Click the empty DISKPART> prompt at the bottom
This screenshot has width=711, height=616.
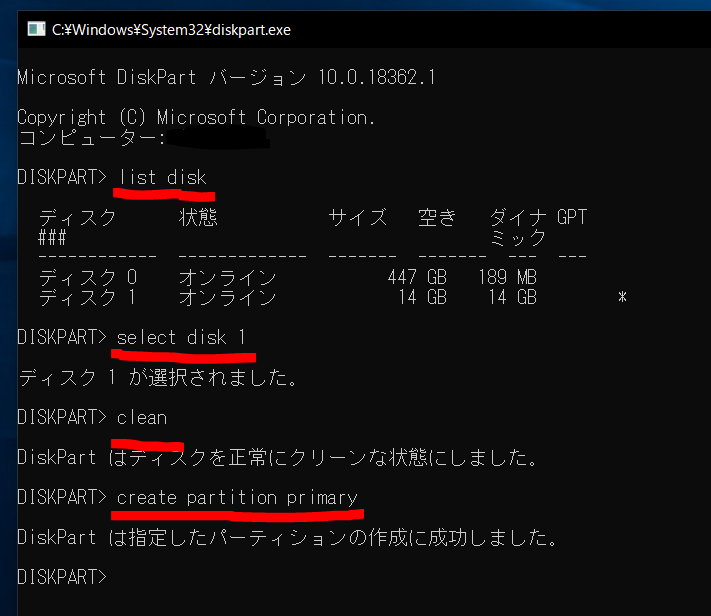[x=62, y=577]
